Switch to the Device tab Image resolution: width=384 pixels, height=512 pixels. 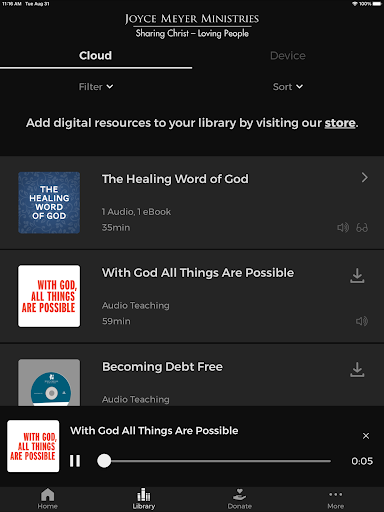pyautogui.click(x=288, y=56)
